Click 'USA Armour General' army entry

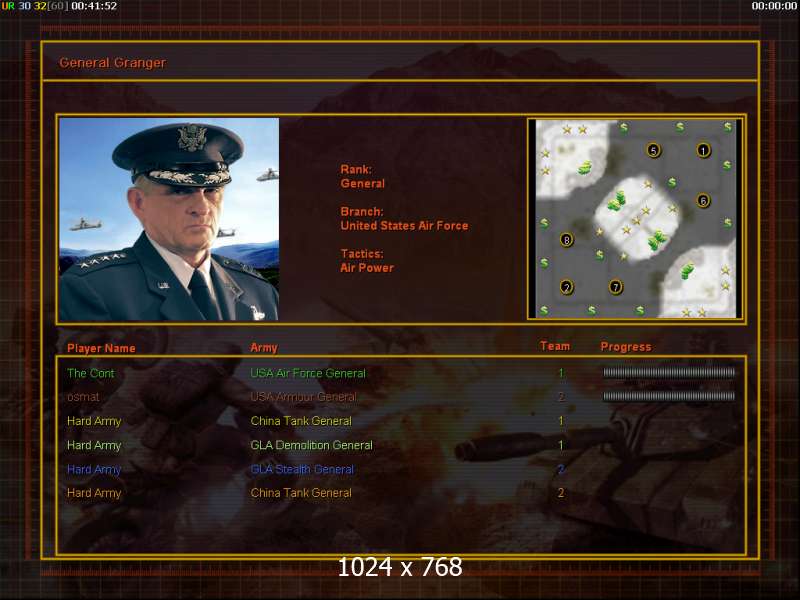304,397
